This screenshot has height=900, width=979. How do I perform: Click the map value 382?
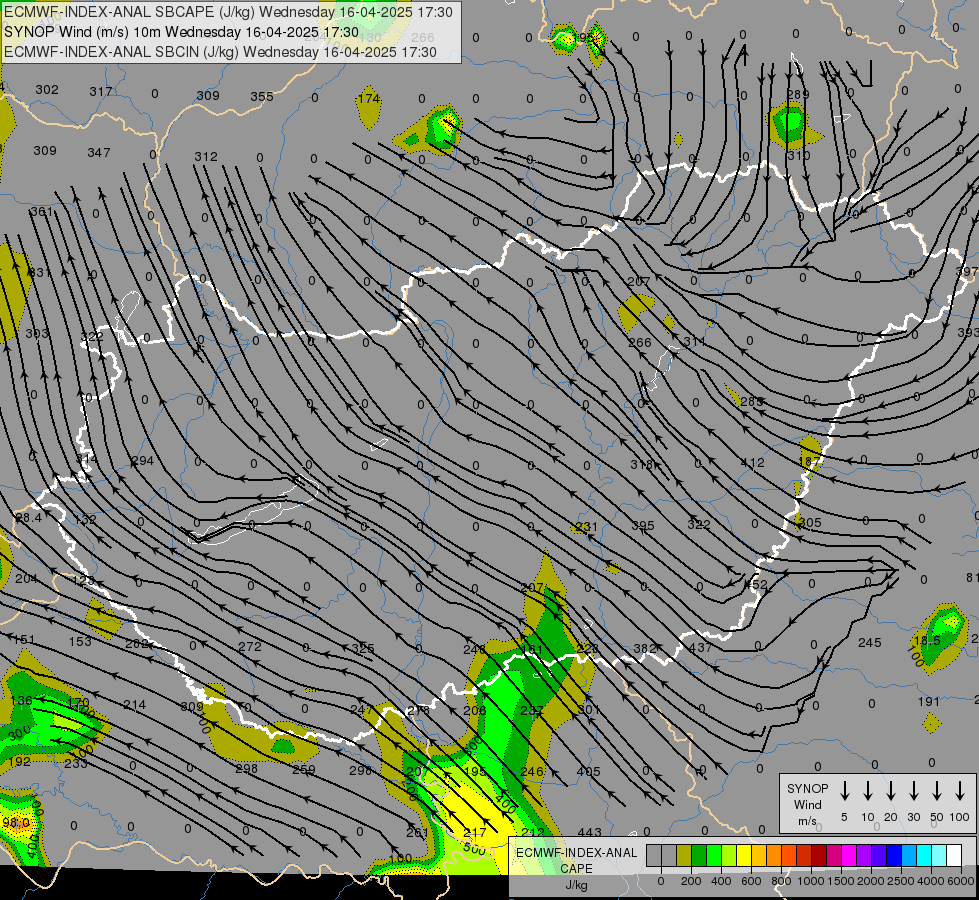click(645, 648)
